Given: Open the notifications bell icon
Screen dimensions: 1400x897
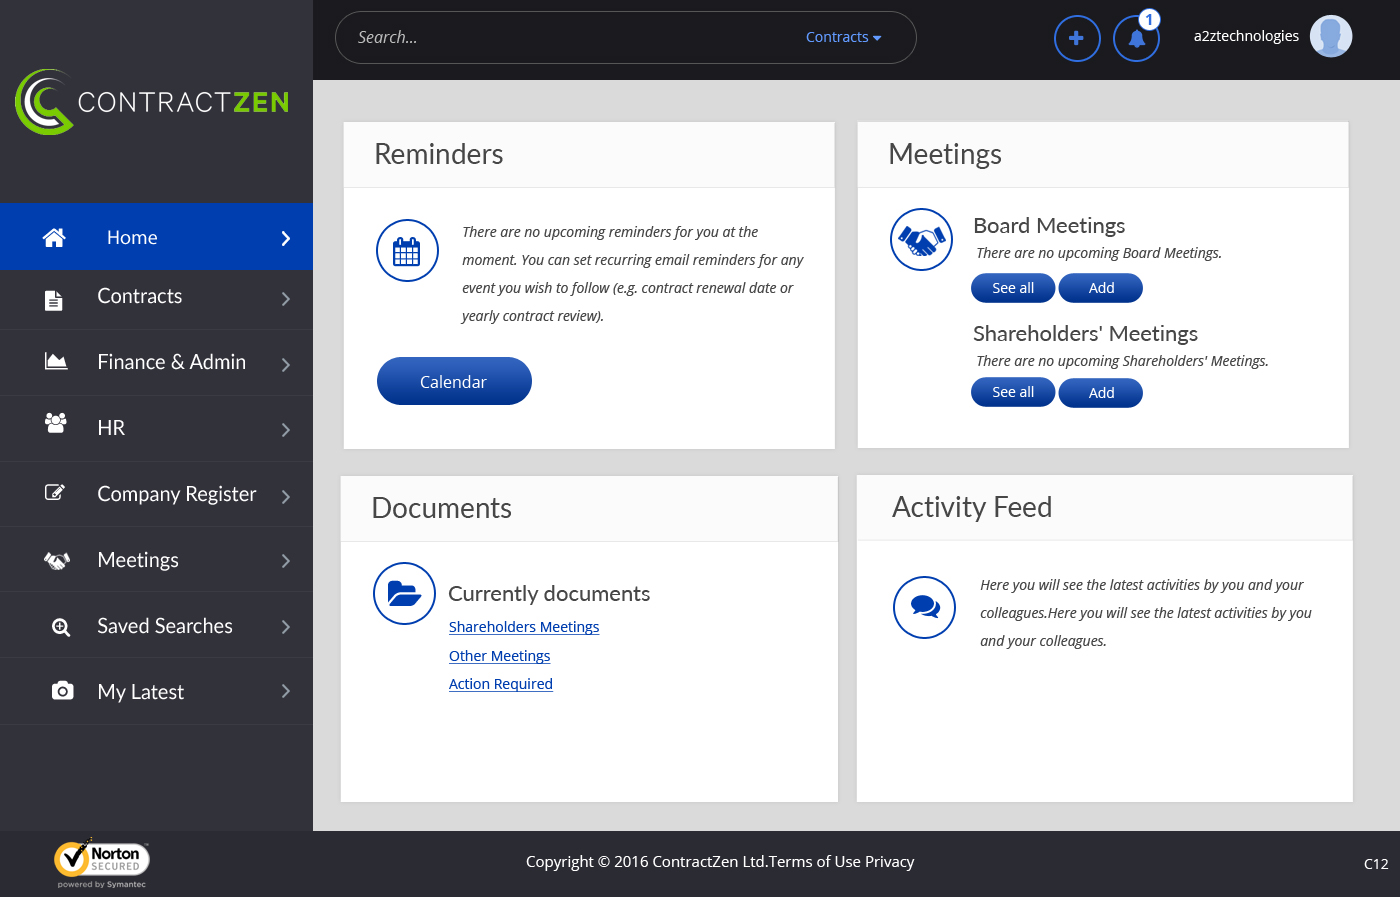Looking at the screenshot, I should [1136, 39].
